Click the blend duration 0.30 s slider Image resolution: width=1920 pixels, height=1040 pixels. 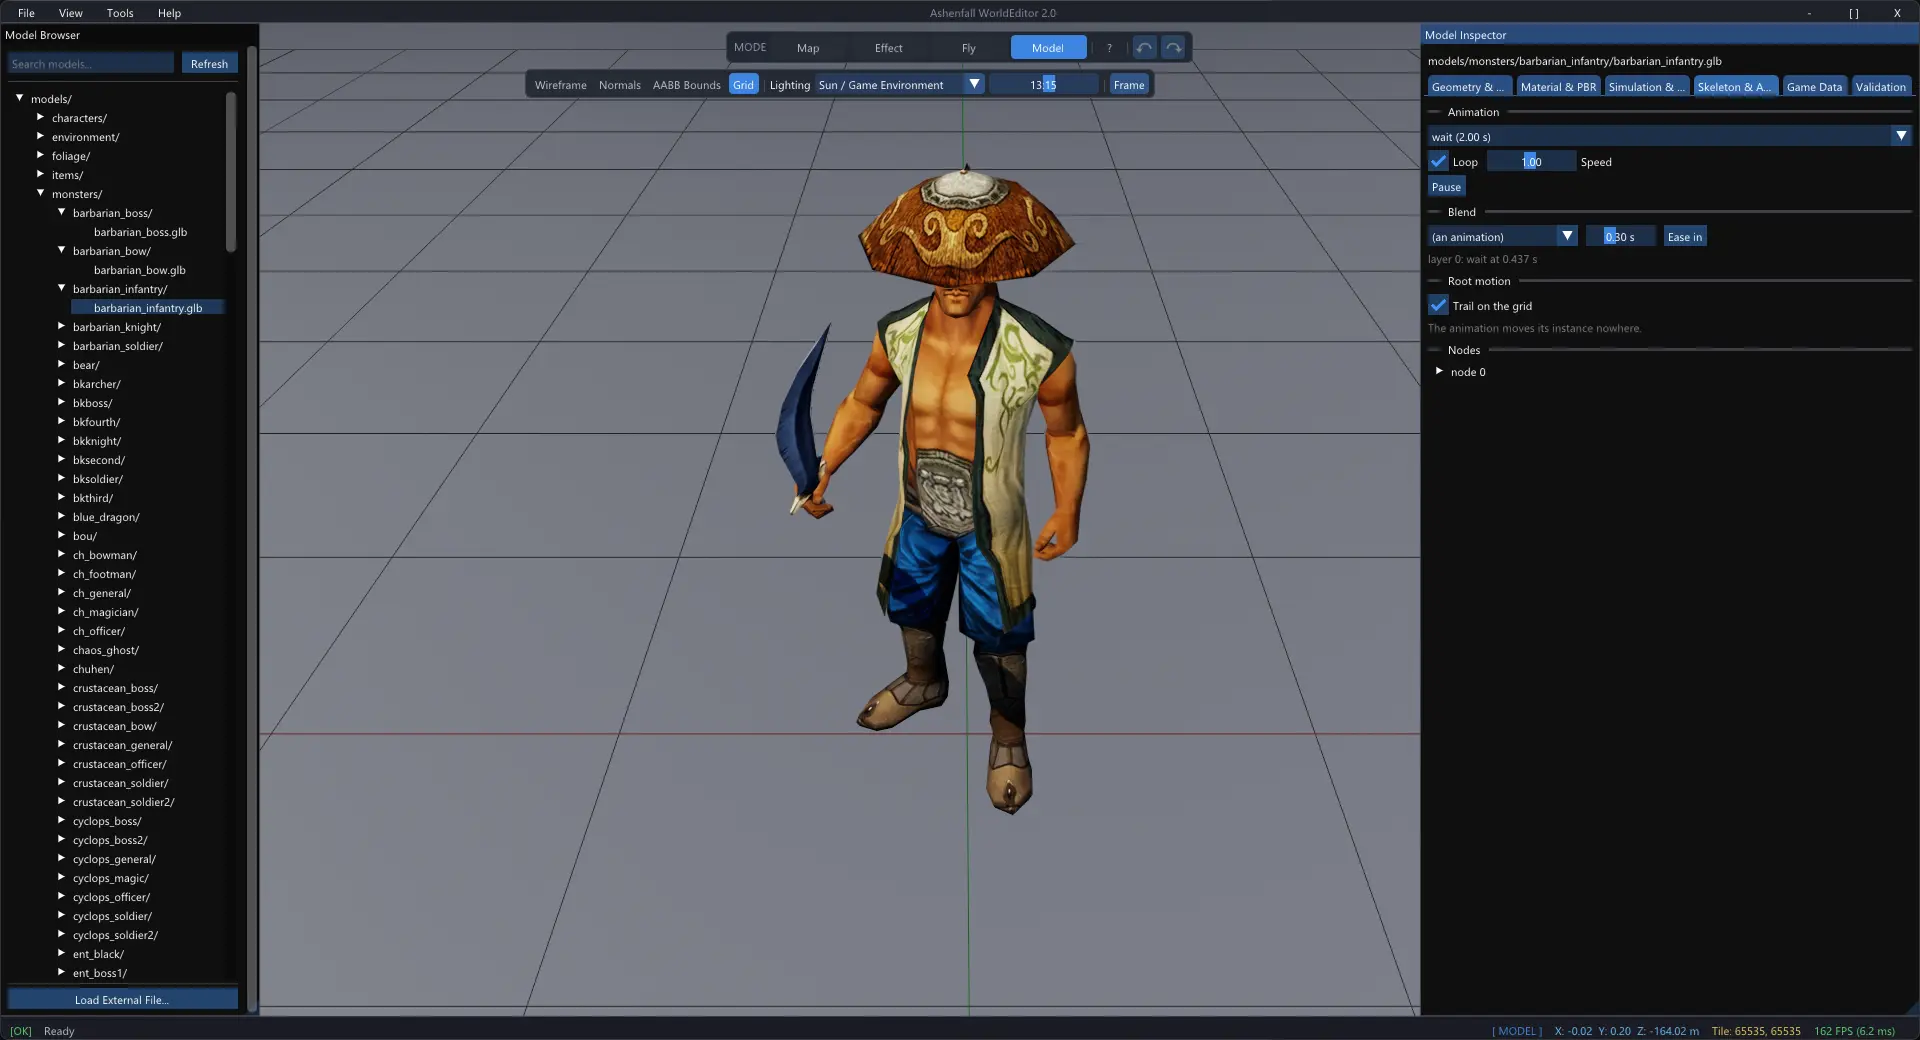click(1620, 236)
